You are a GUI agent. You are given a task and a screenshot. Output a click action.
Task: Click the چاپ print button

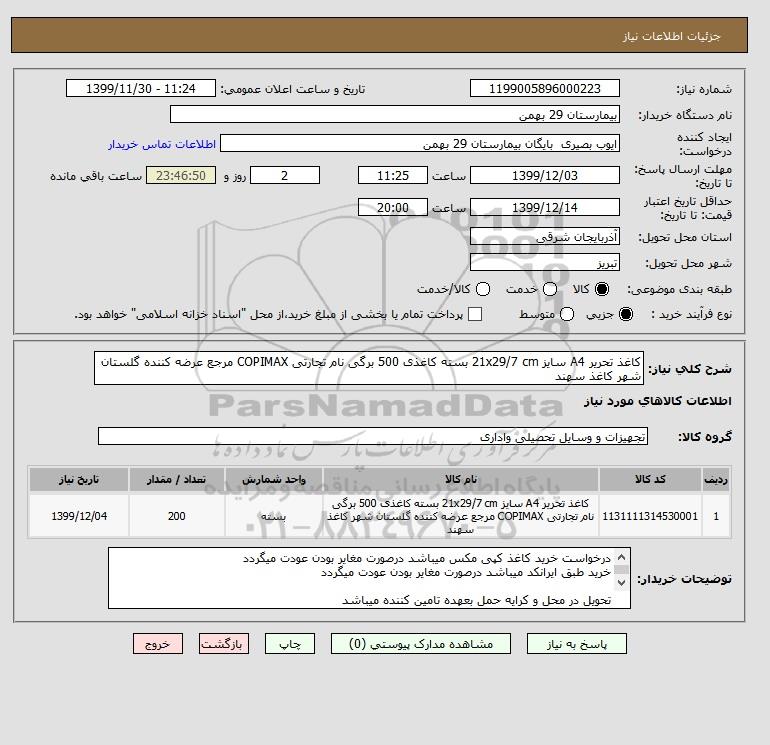point(290,644)
